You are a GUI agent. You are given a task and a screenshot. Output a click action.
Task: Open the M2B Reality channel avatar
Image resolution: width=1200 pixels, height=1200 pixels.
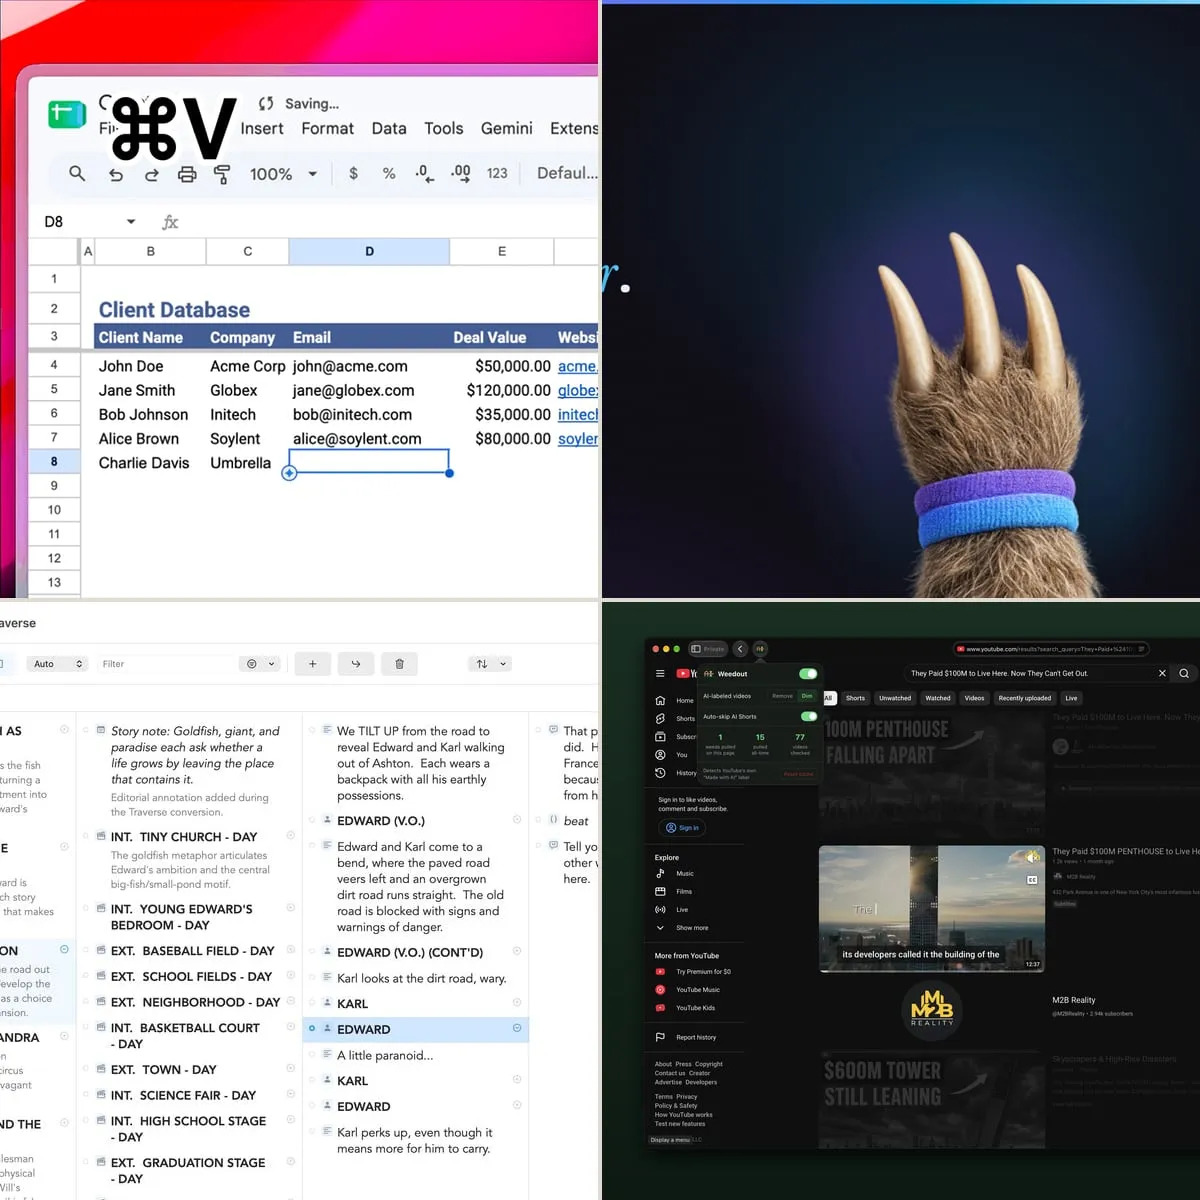tap(932, 1009)
